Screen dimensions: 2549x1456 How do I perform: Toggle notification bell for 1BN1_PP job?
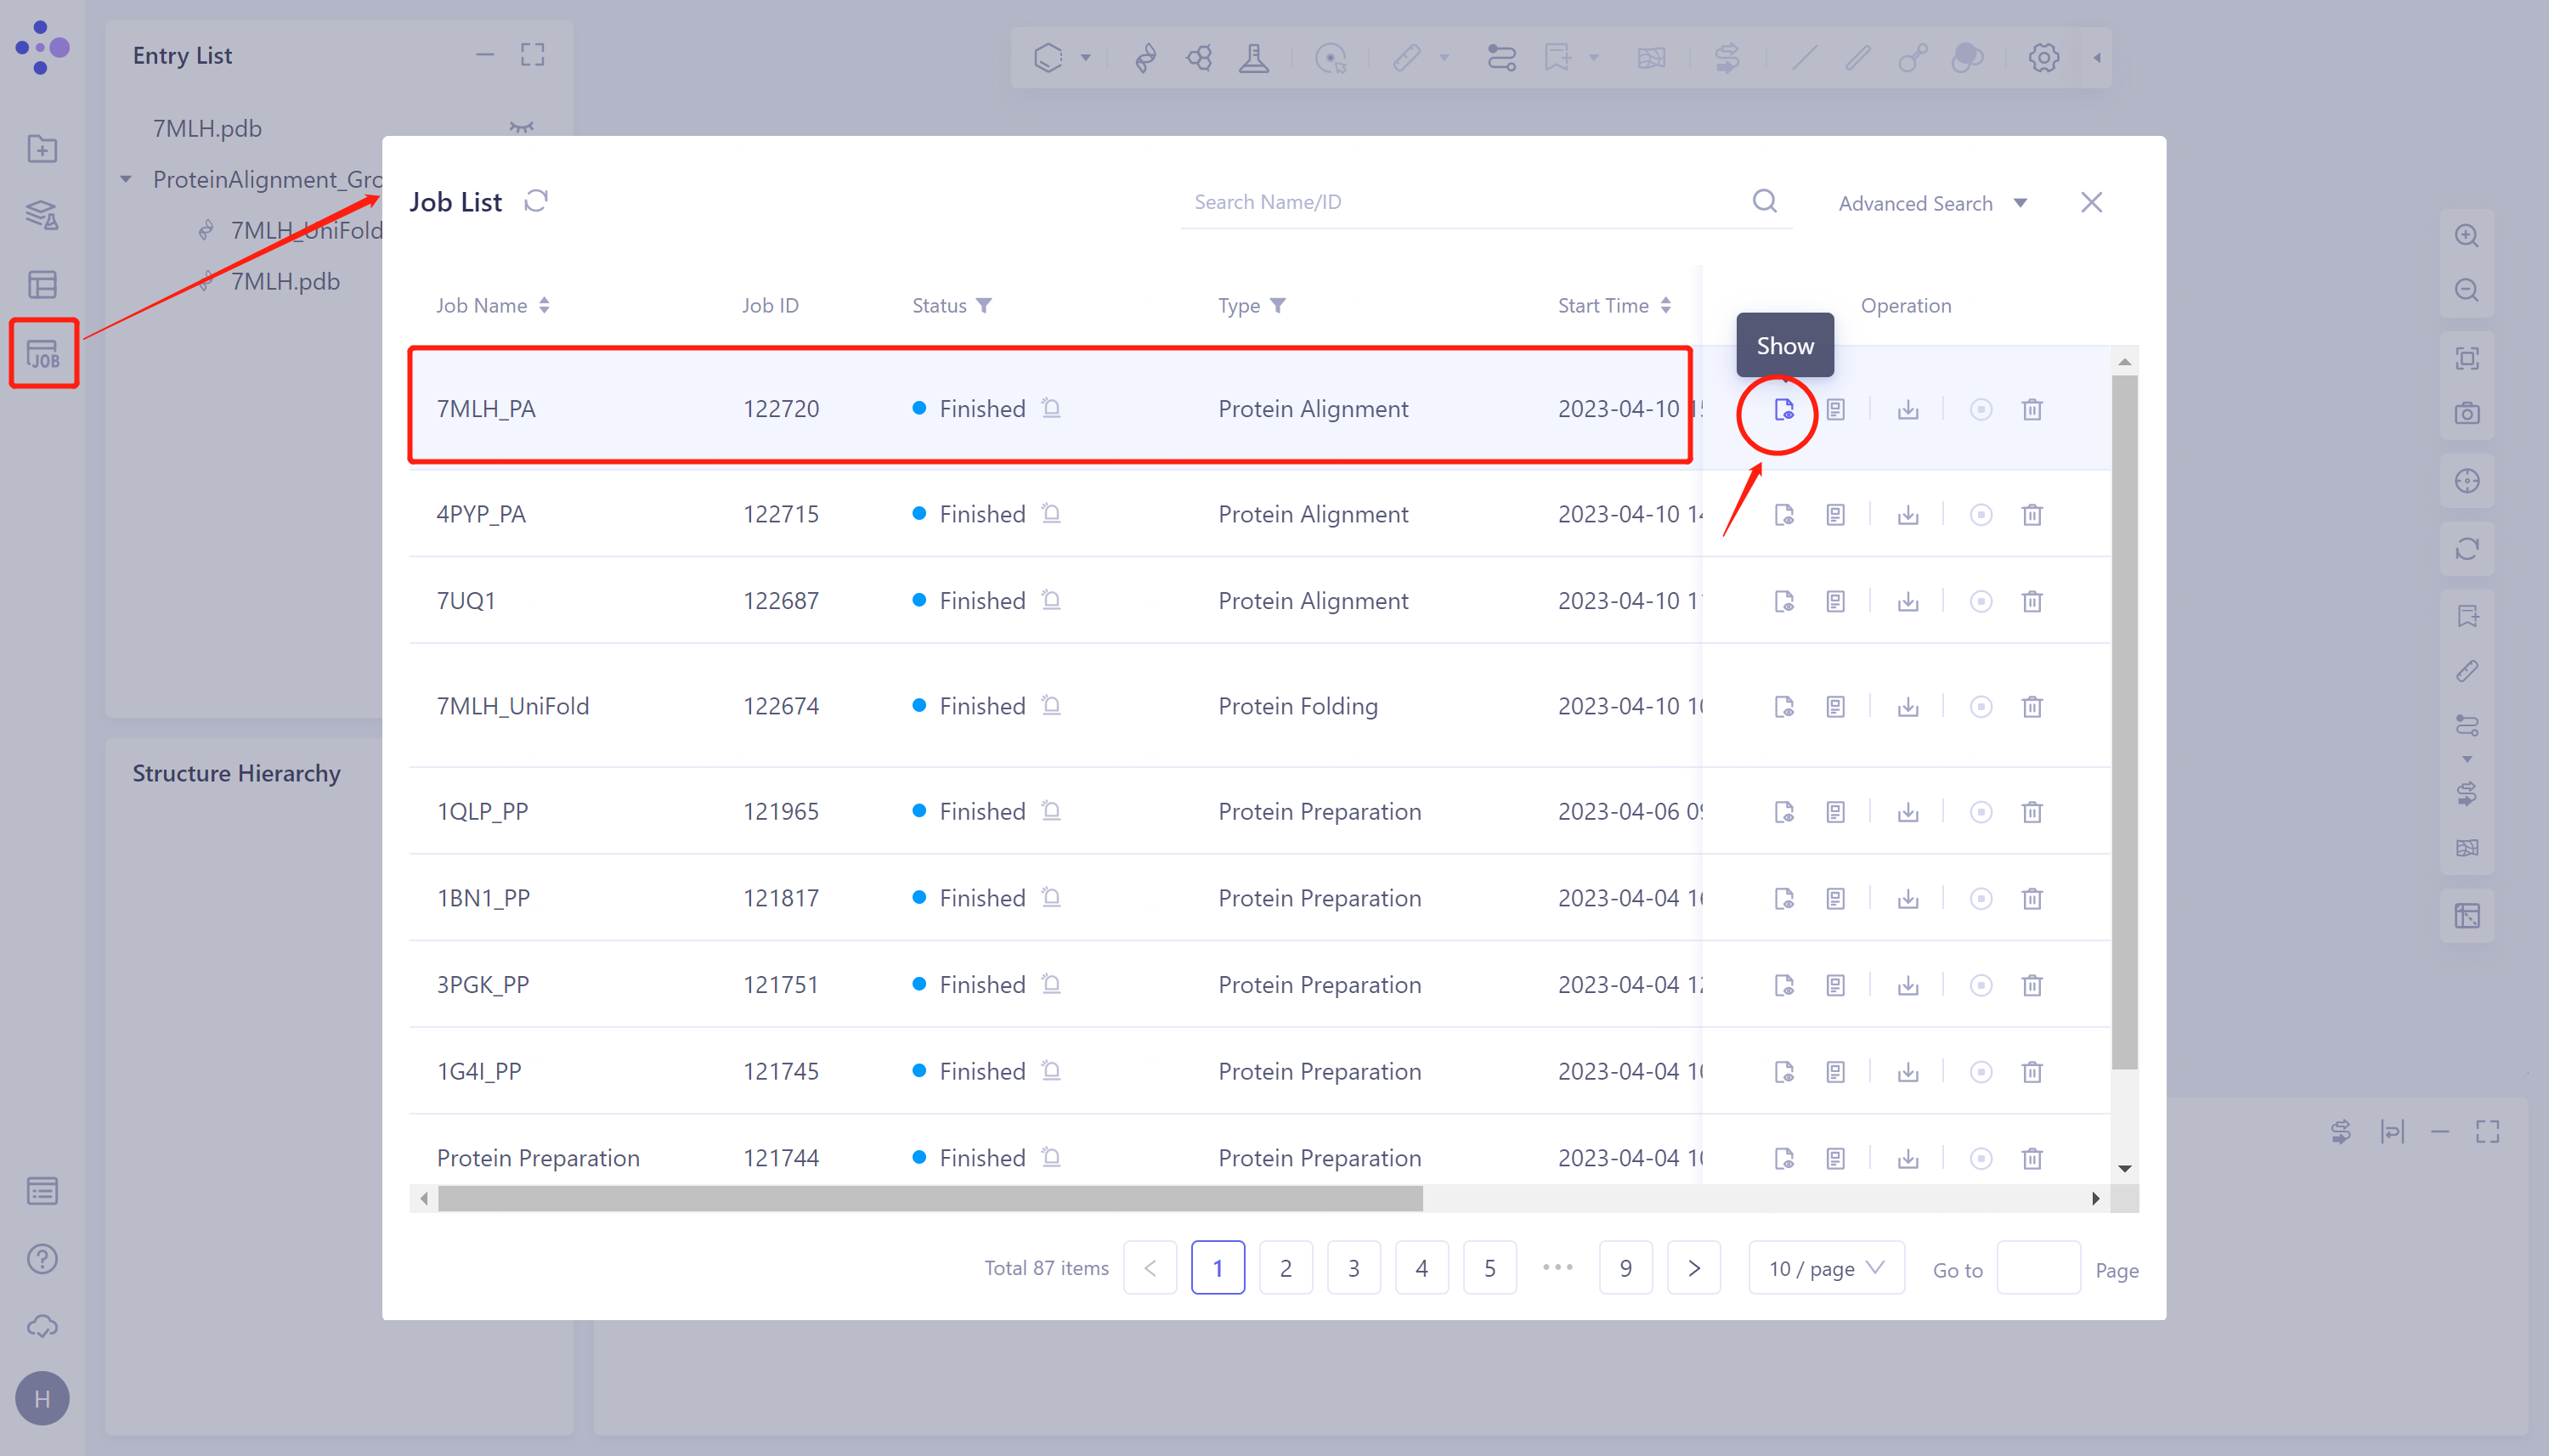coord(1051,897)
